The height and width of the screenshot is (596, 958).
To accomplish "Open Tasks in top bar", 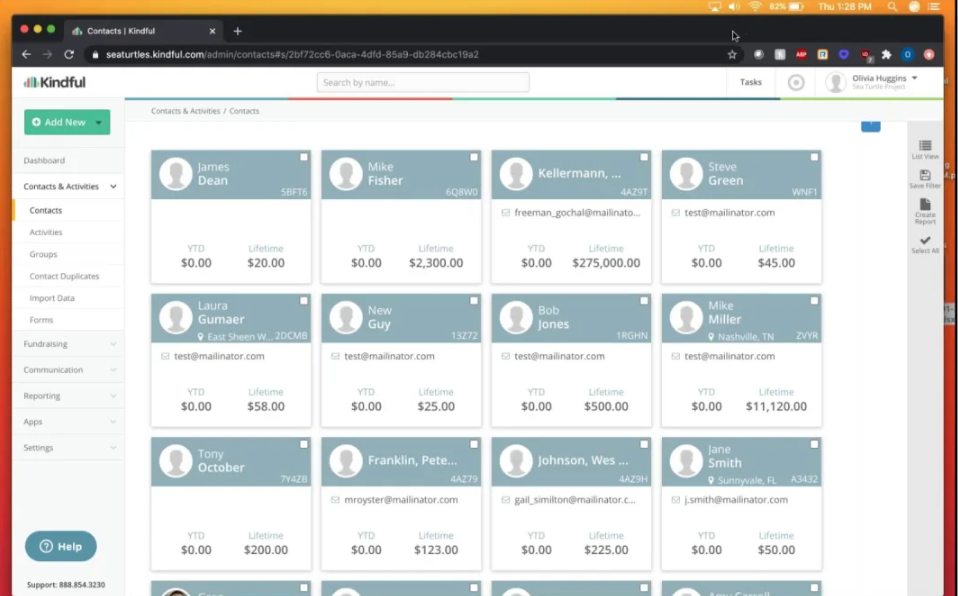I will [x=750, y=83].
